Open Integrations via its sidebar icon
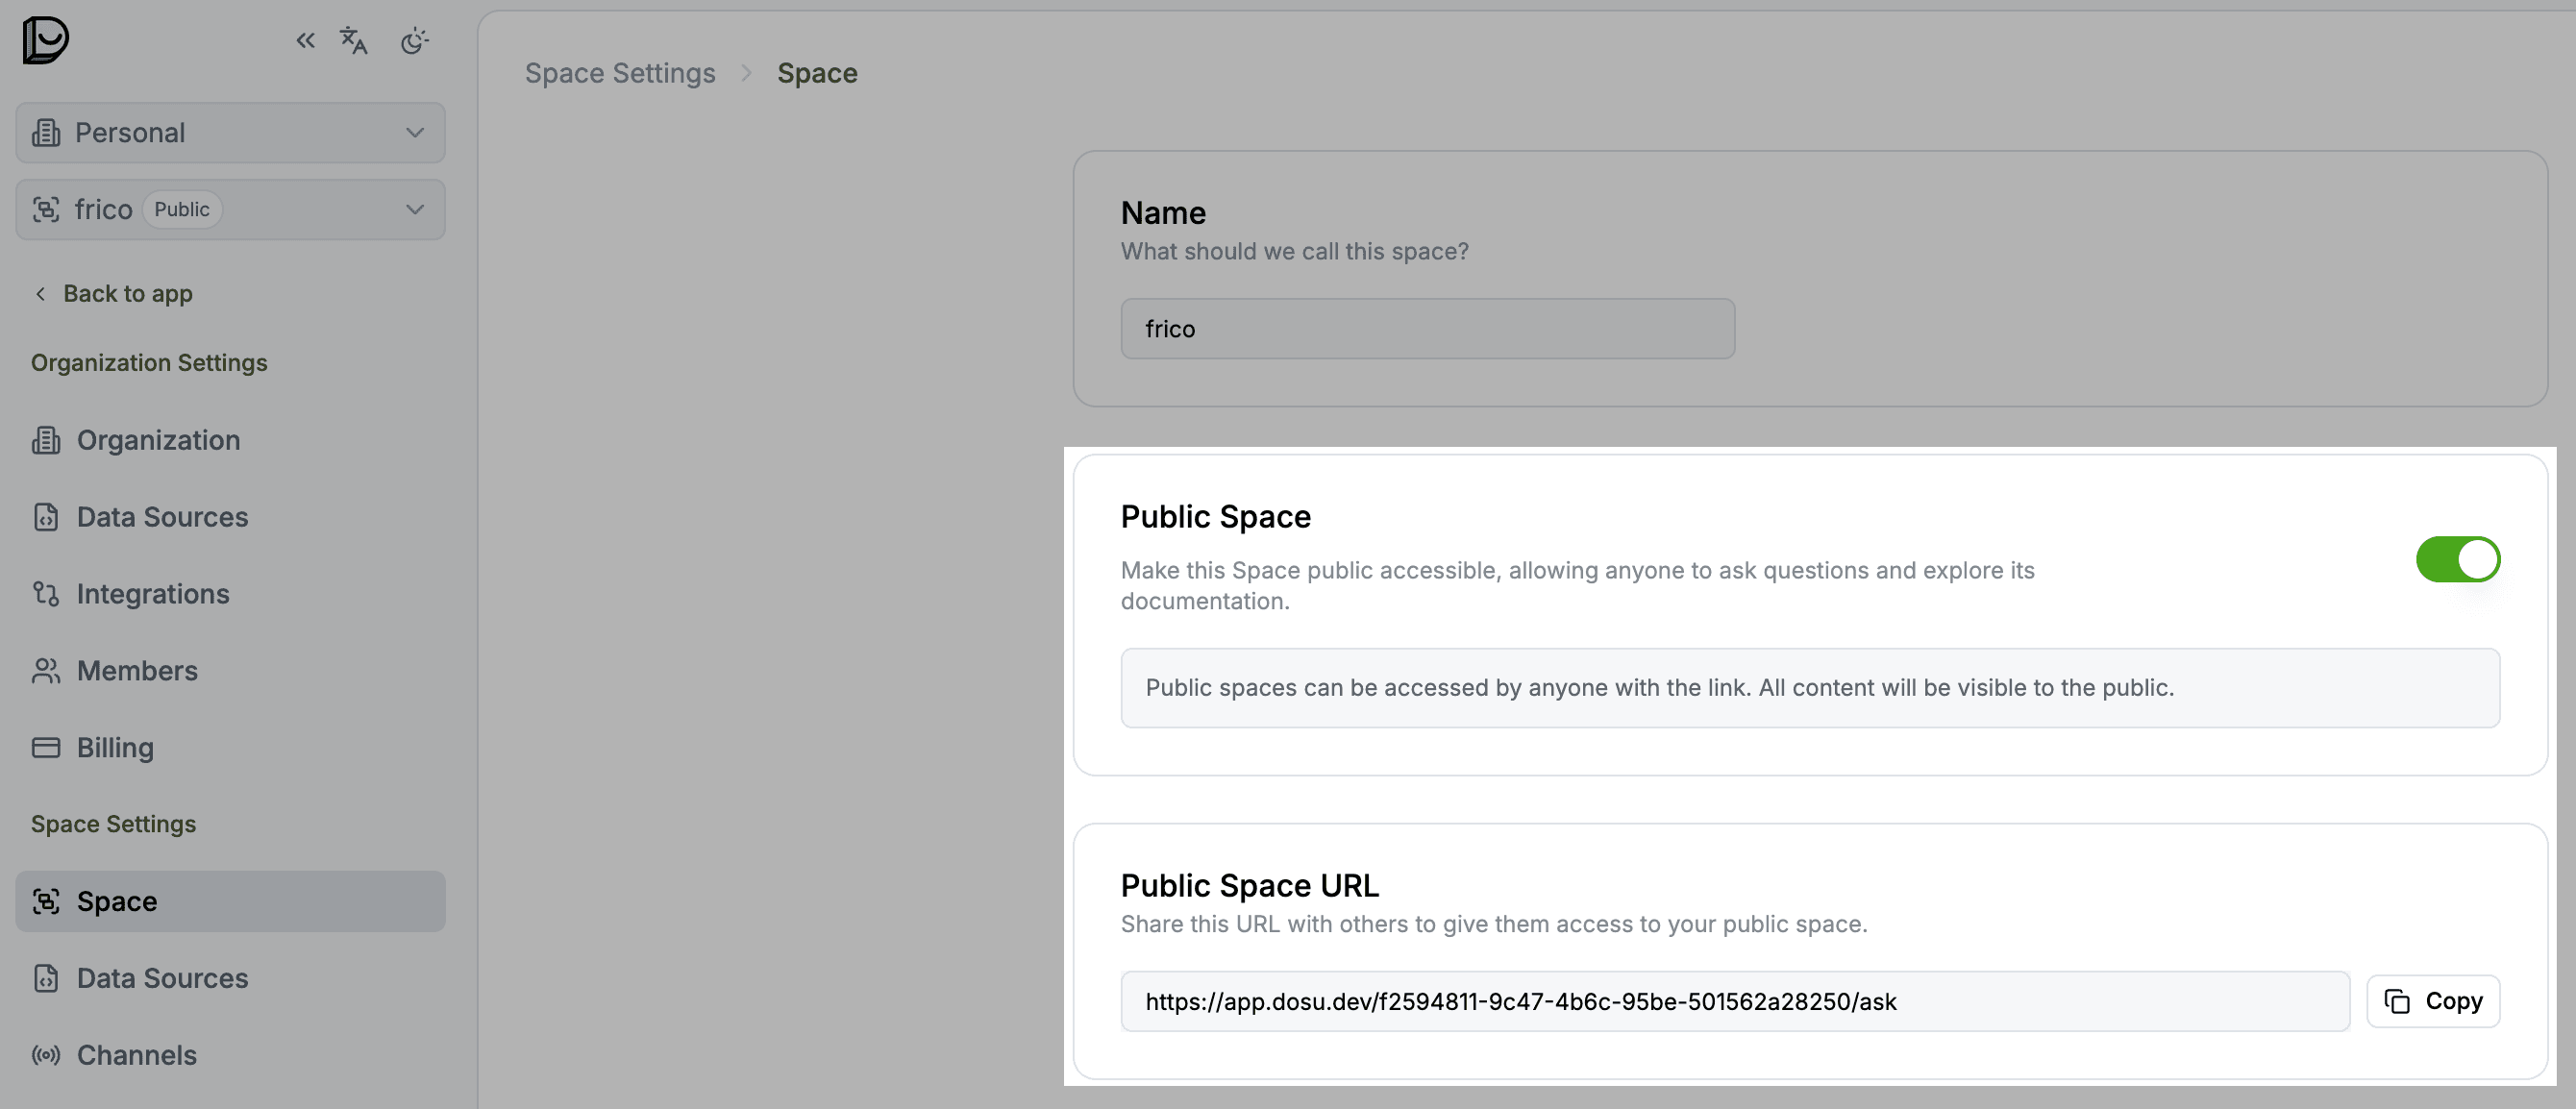 46,593
